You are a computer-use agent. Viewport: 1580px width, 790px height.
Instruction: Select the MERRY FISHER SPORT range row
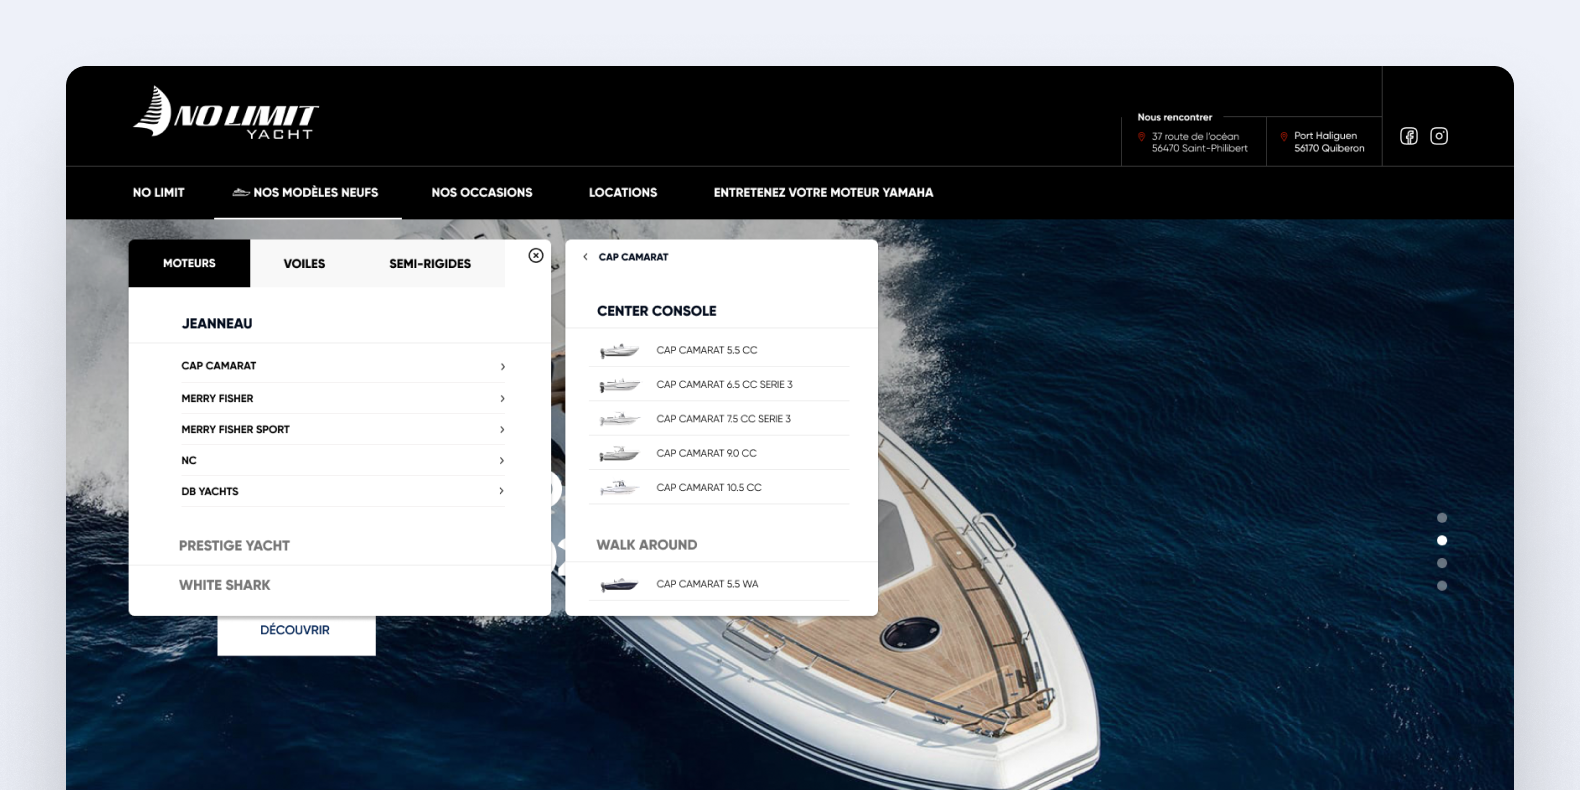pos(343,429)
